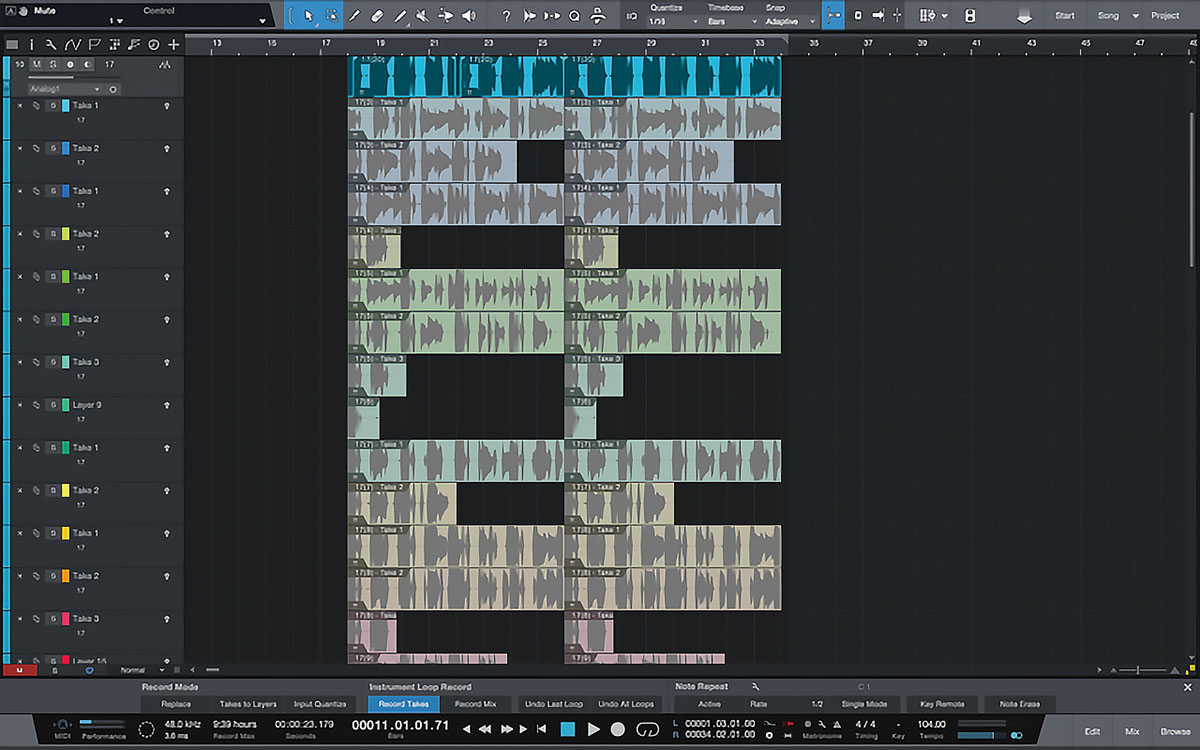Image resolution: width=1200 pixels, height=750 pixels.
Task: Arm record on track 17 header
Action: click(x=70, y=64)
